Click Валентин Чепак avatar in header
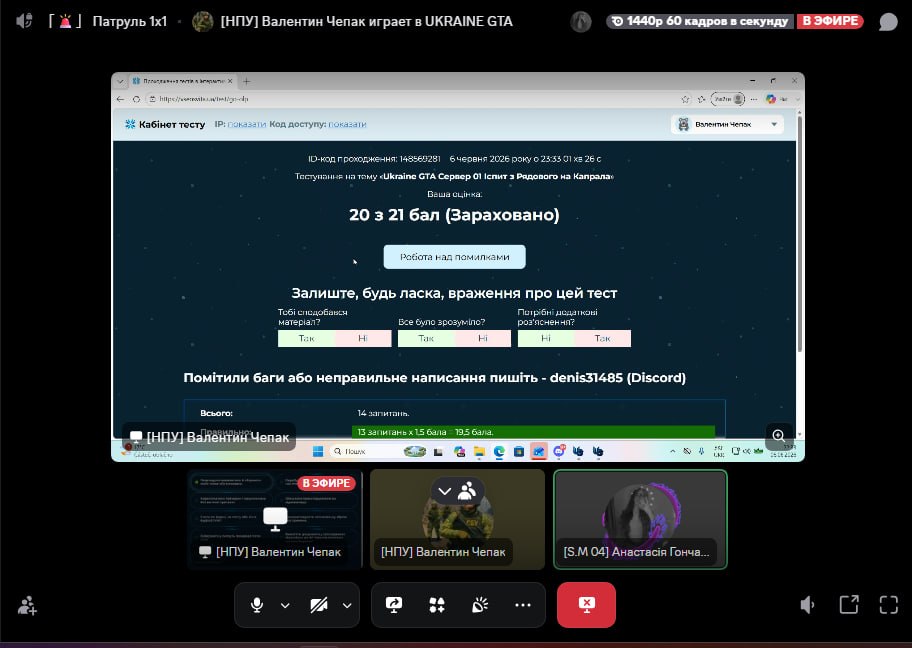Screen dimensions: 912x648 [x=202, y=22]
